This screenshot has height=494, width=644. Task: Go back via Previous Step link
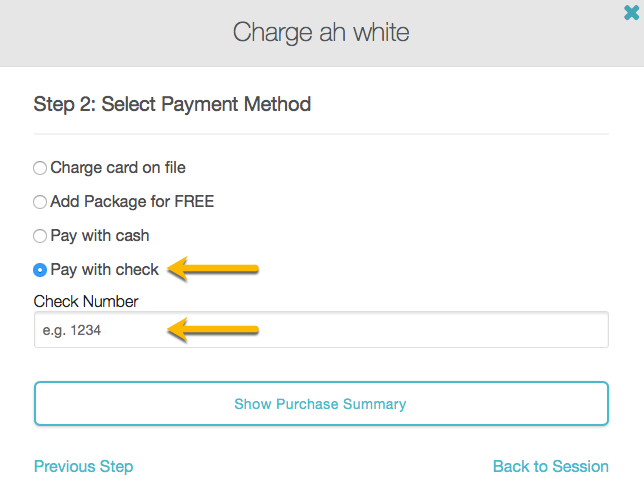(x=83, y=466)
